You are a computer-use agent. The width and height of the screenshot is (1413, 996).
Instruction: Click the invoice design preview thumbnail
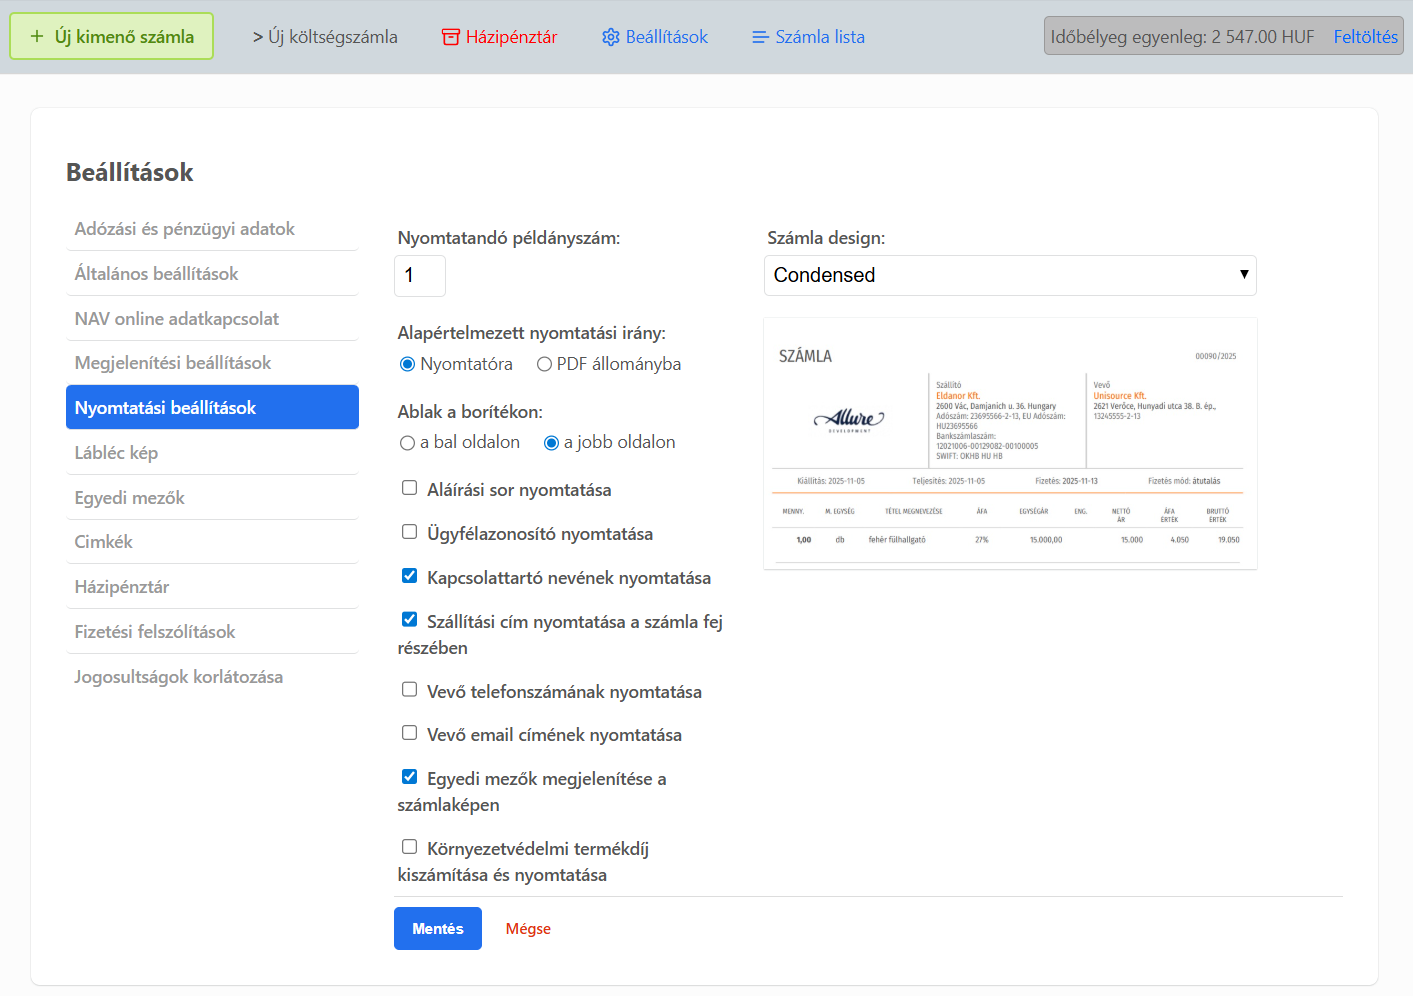[x=1009, y=443]
